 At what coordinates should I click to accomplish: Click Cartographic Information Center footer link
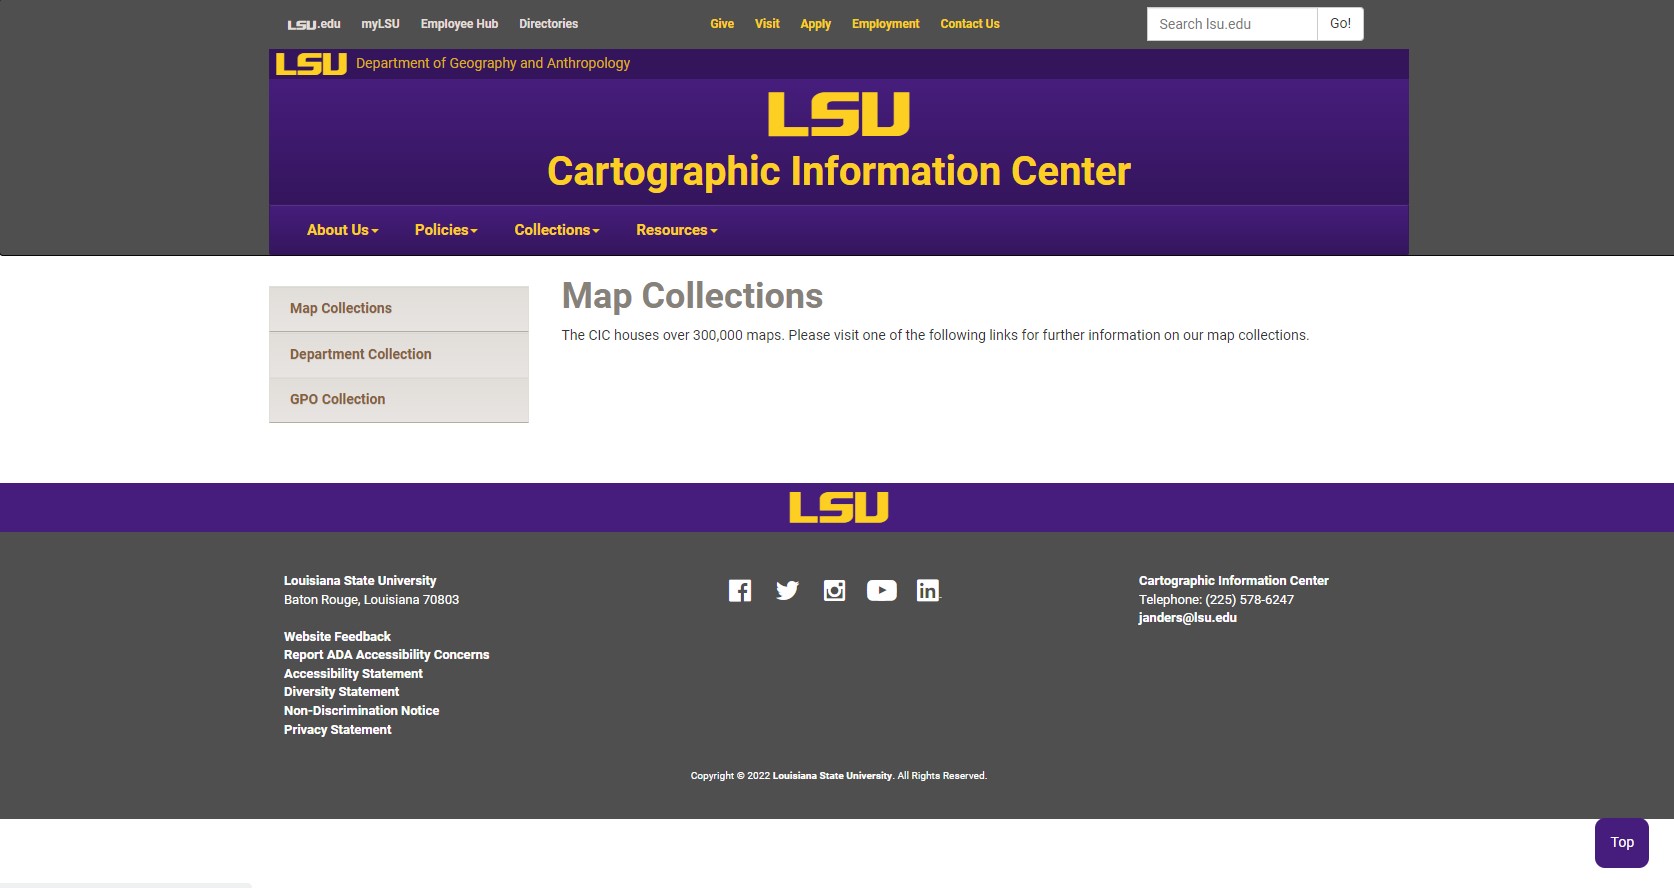point(1233,581)
